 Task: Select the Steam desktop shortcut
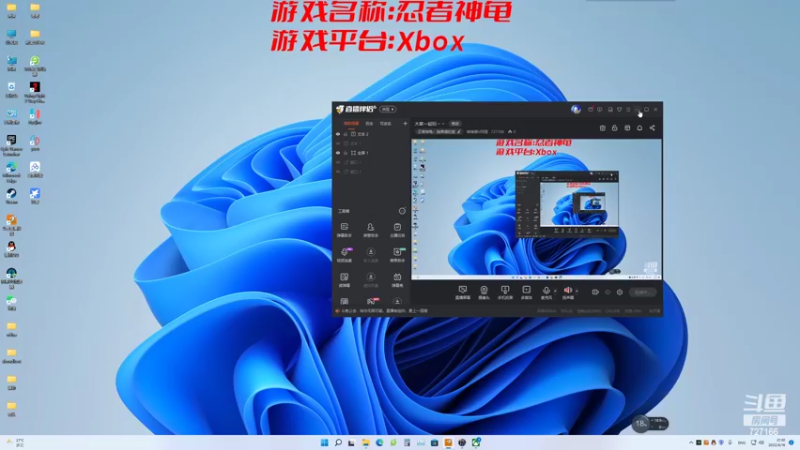click(x=11, y=196)
